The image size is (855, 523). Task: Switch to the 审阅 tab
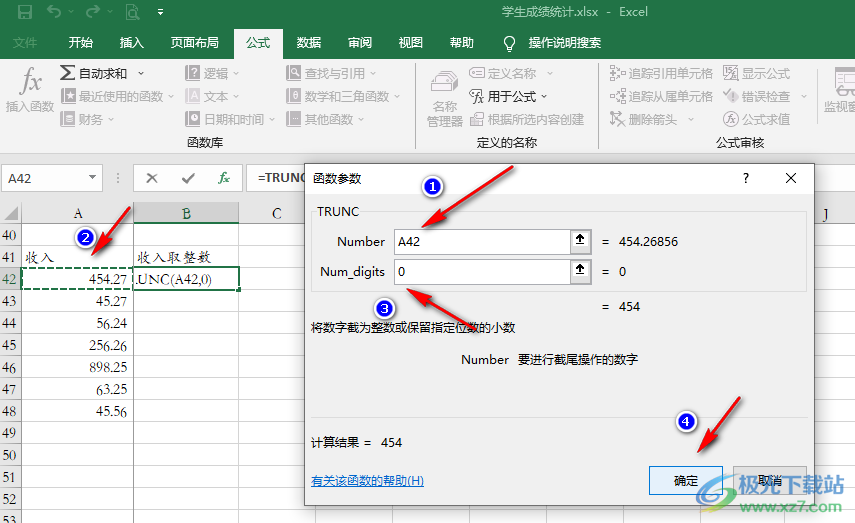[360, 43]
